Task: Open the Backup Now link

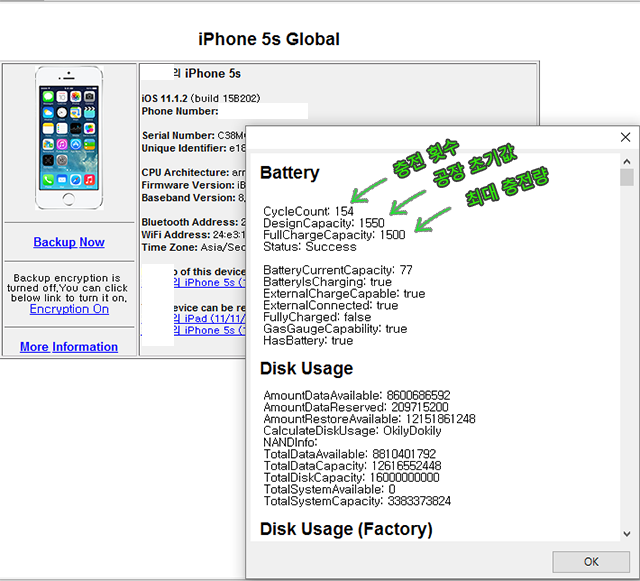Action: coord(69,242)
